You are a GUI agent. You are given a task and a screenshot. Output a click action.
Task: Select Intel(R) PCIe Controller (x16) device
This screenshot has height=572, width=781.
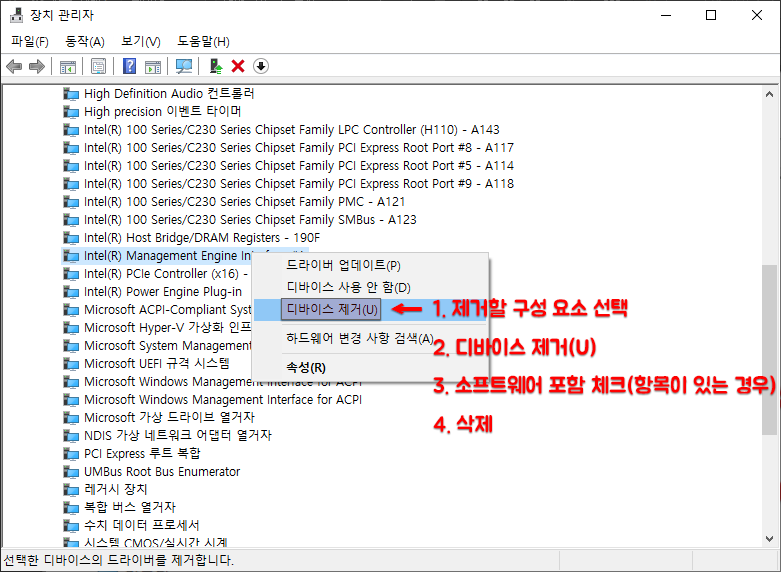(166, 274)
